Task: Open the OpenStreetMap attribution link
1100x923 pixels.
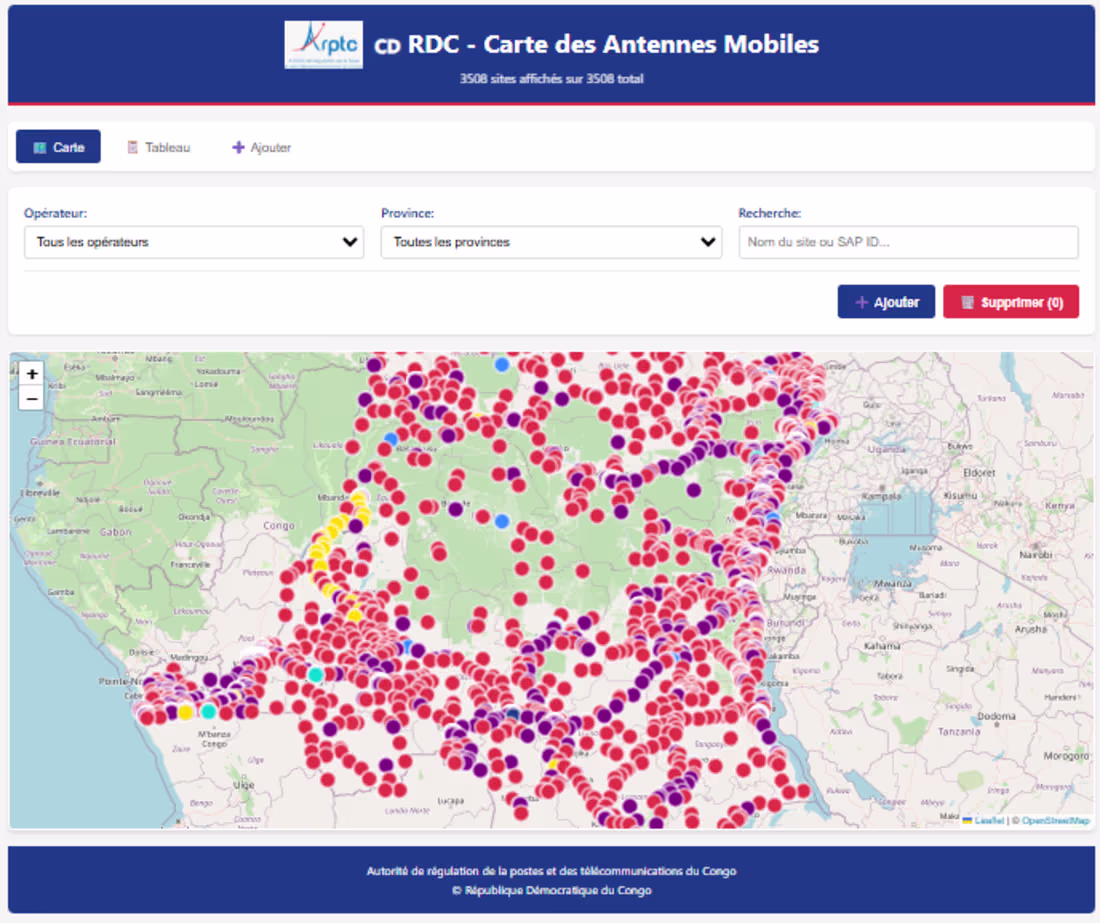Action: tap(1056, 820)
